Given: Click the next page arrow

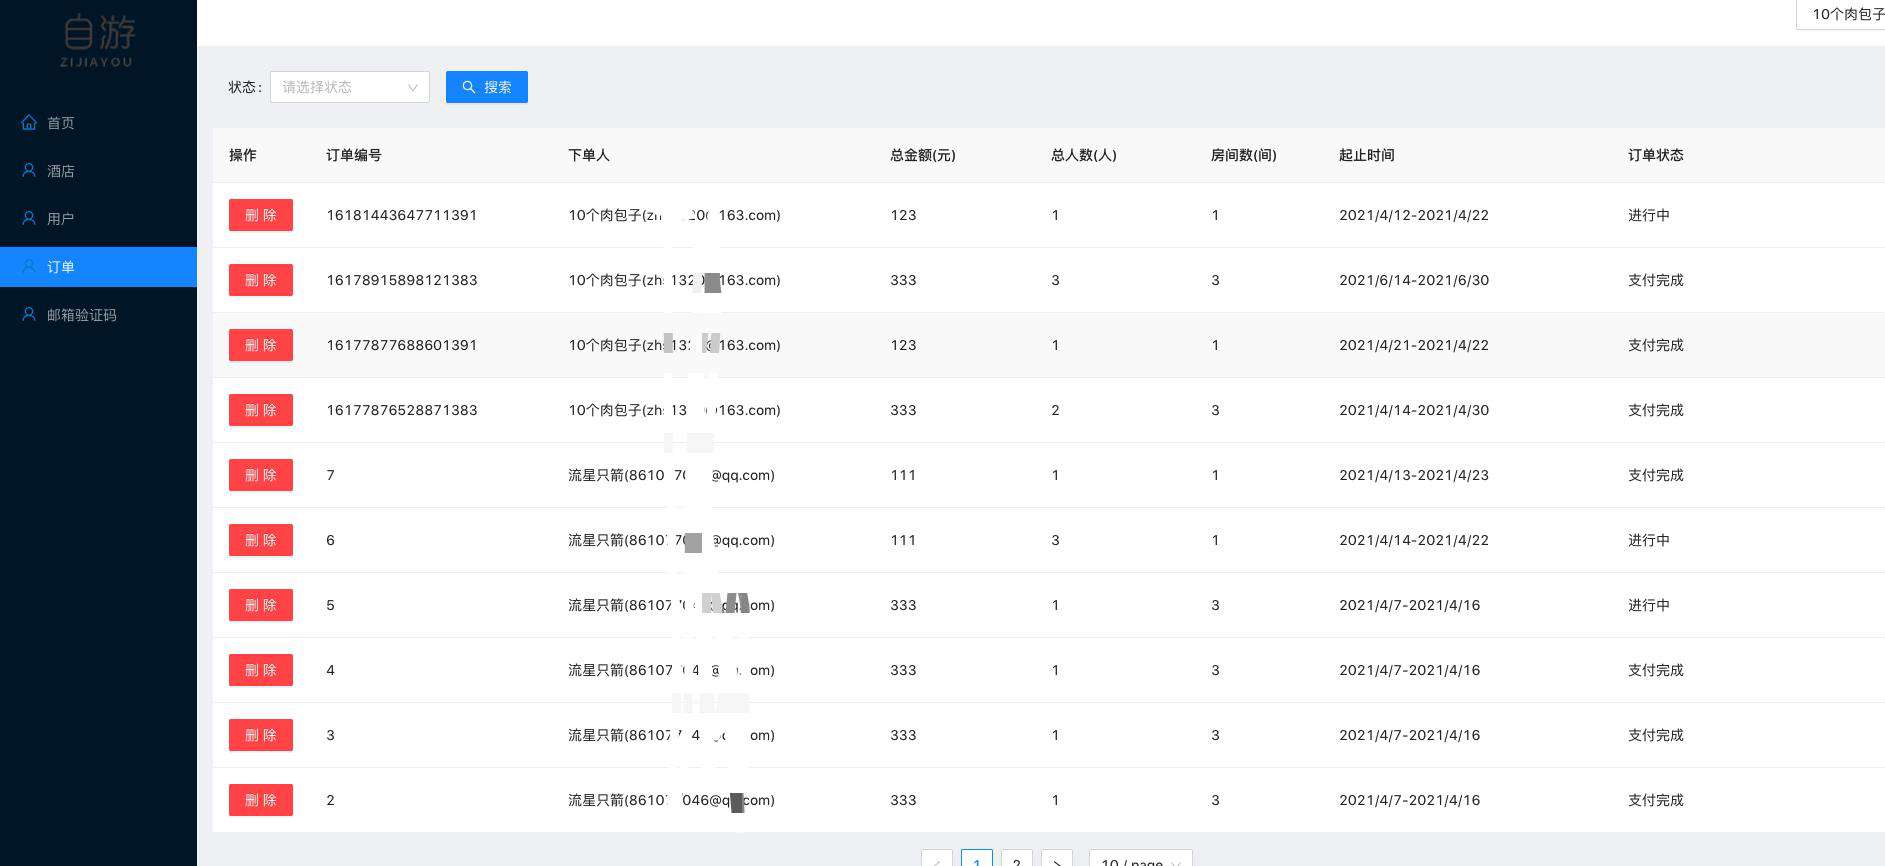Looking at the screenshot, I should (x=1057, y=858).
